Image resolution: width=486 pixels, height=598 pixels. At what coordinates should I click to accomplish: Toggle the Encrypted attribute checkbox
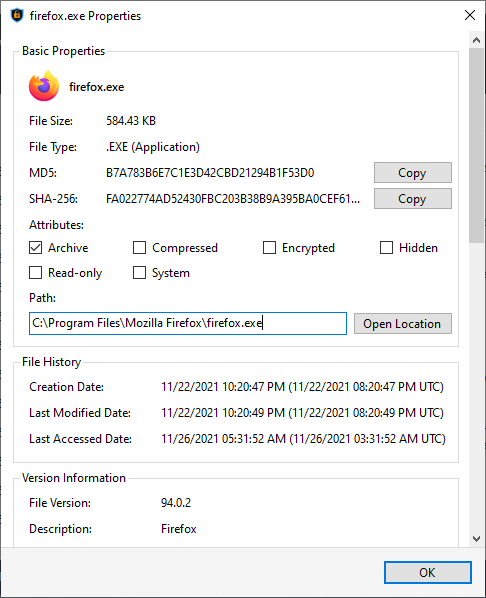(269, 248)
